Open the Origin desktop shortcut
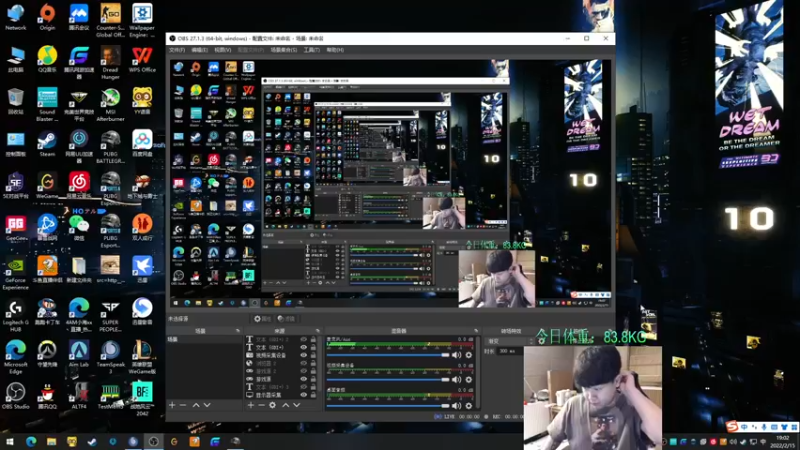The width and height of the screenshot is (800, 450). pos(47,18)
